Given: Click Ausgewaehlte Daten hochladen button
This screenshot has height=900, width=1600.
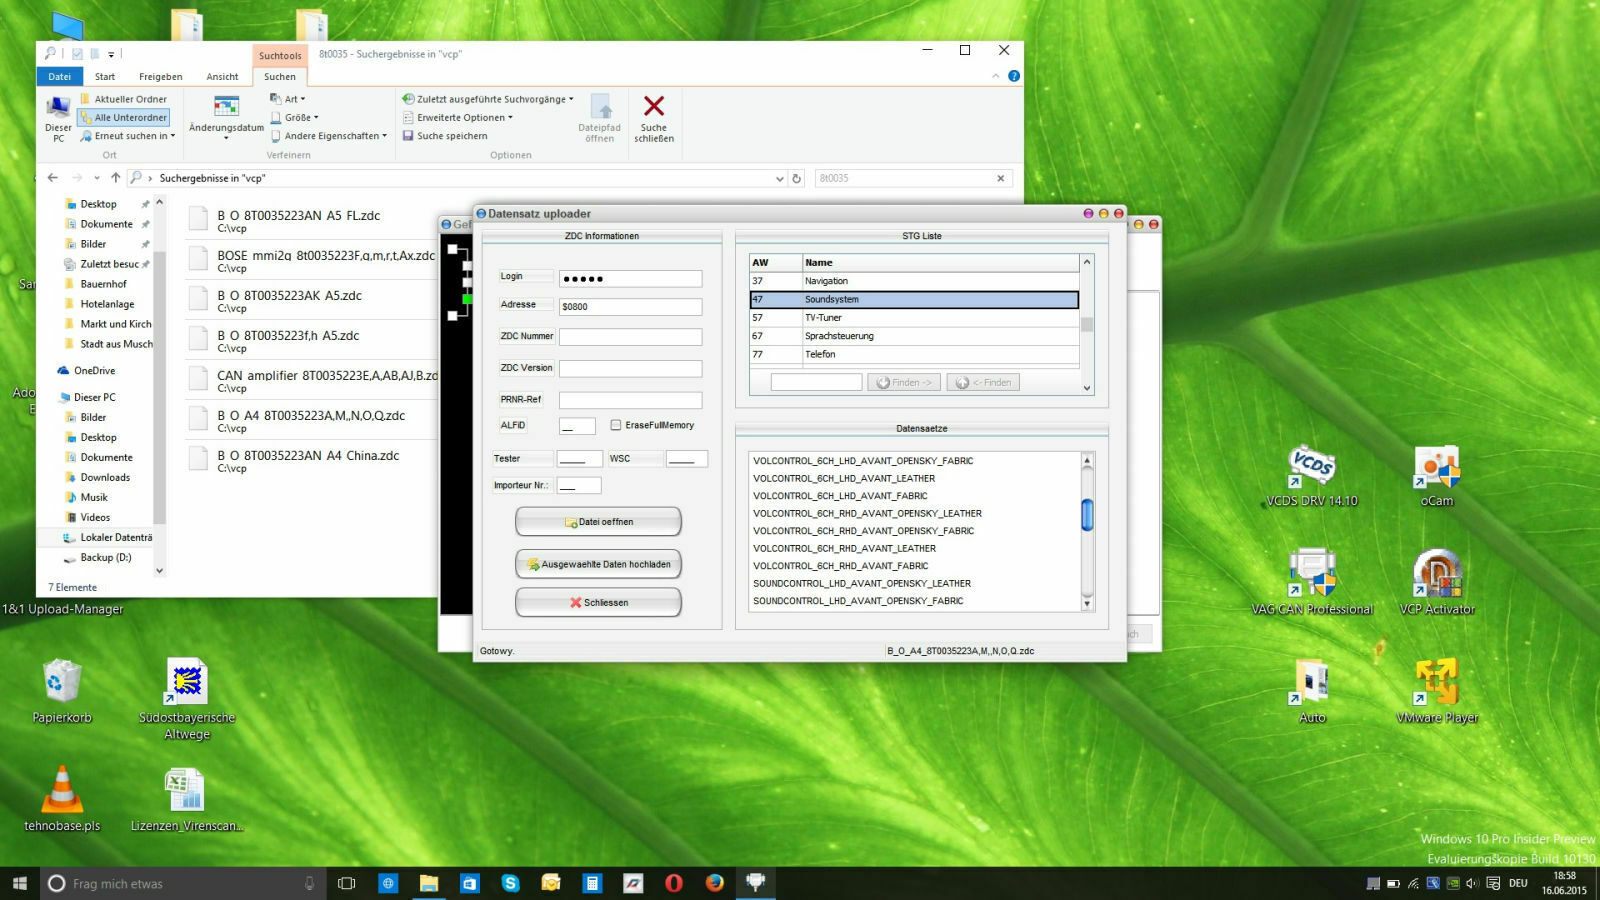Looking at the screenshot, I should 598,564.
